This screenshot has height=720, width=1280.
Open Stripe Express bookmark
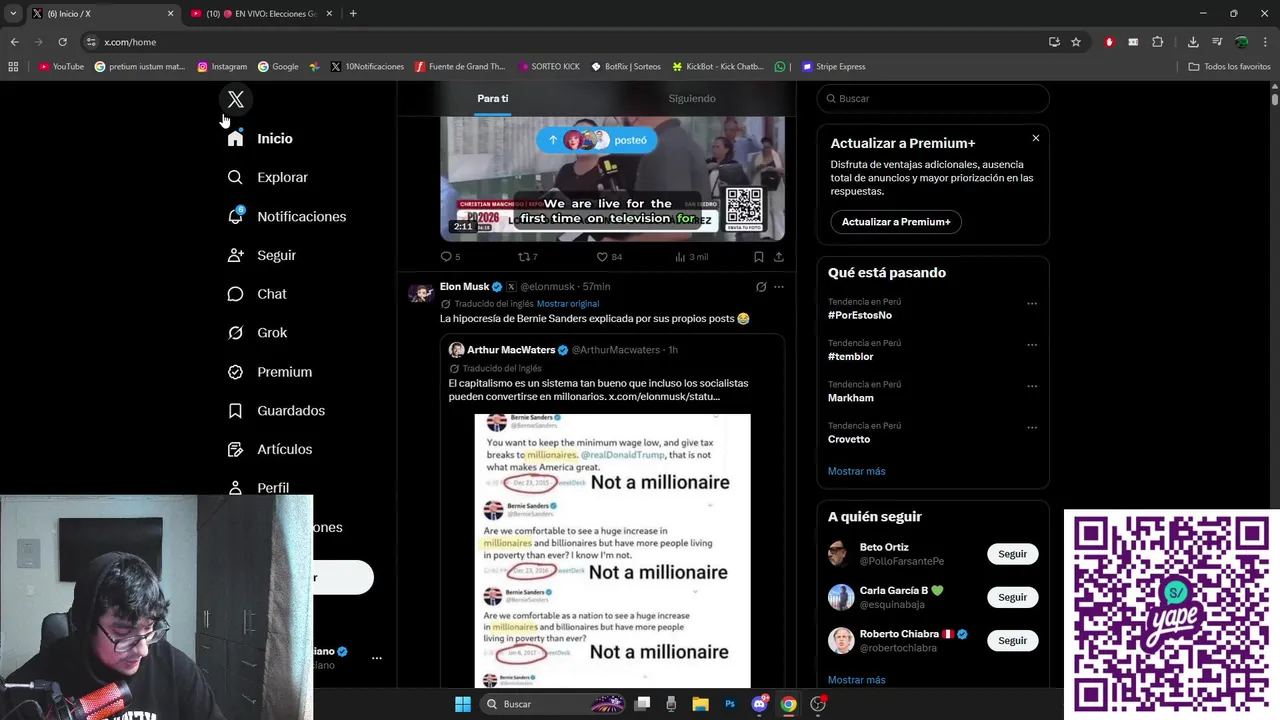pyautogui.click(x=833, y=67)
